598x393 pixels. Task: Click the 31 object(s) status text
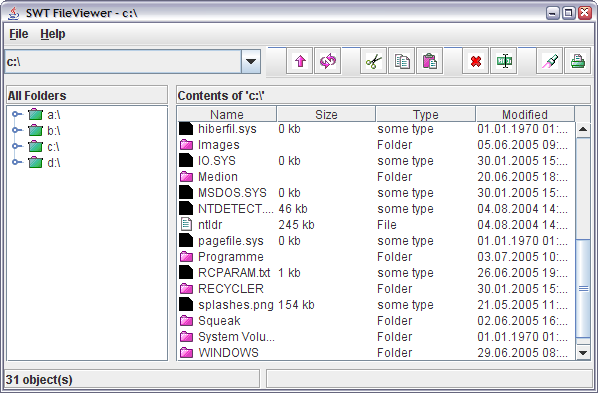coord(39,380)
